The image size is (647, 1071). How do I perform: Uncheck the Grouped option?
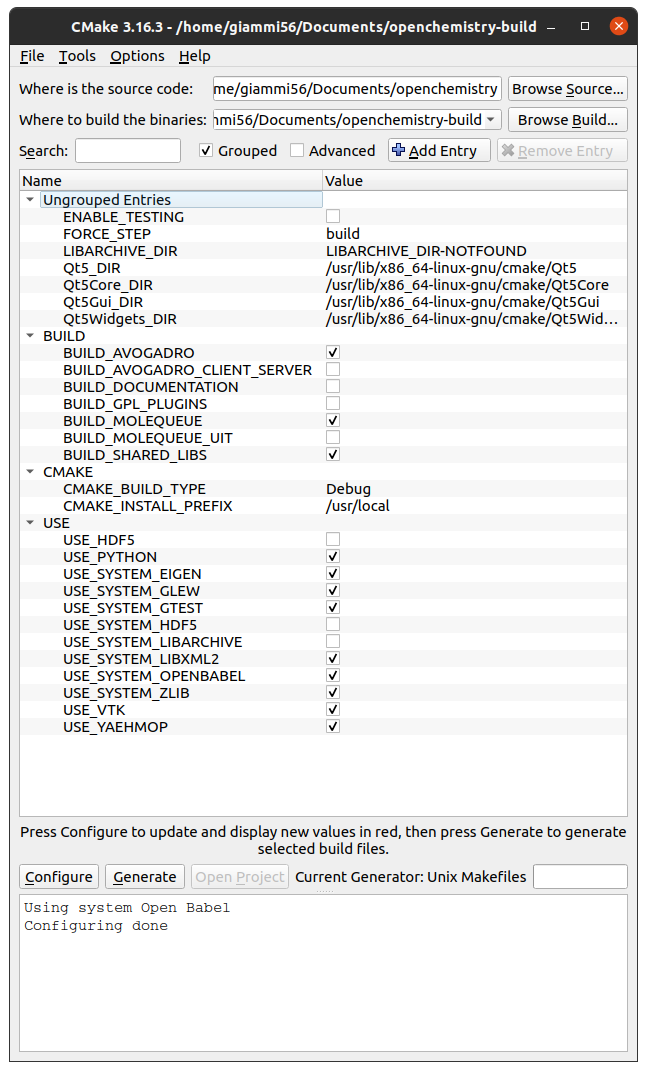pos(206,150)
